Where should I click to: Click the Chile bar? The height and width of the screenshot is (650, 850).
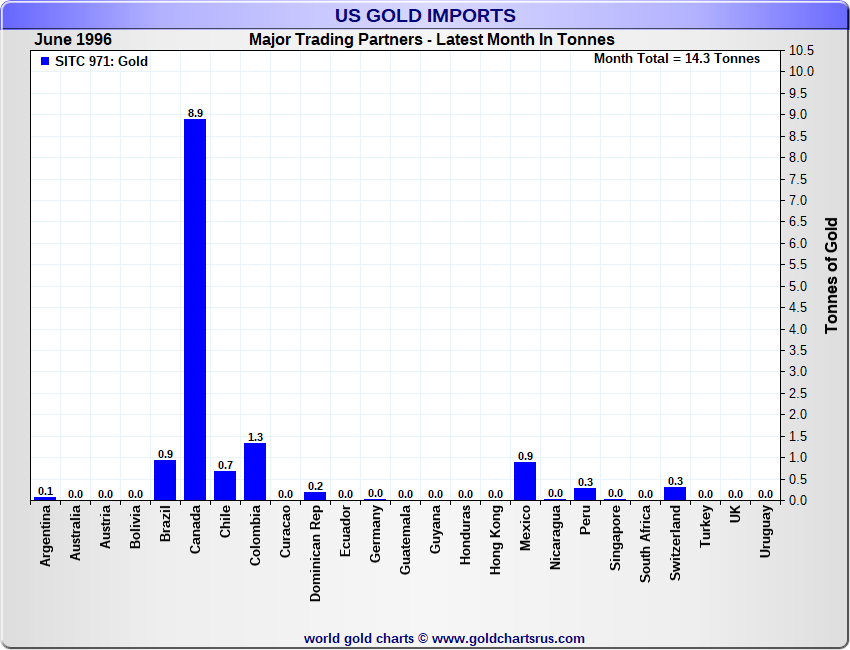point(225,485)
